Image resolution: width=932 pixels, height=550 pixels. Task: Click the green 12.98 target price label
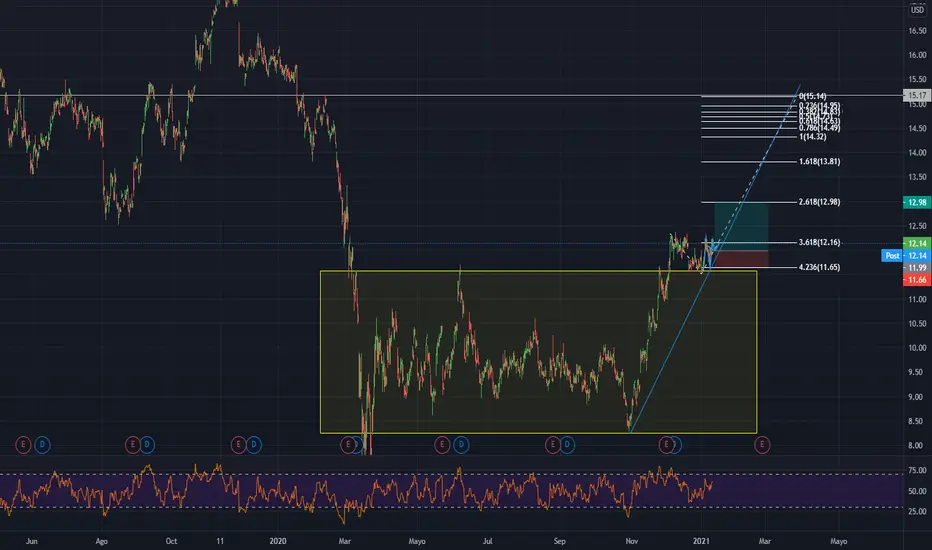coord(917,202)
